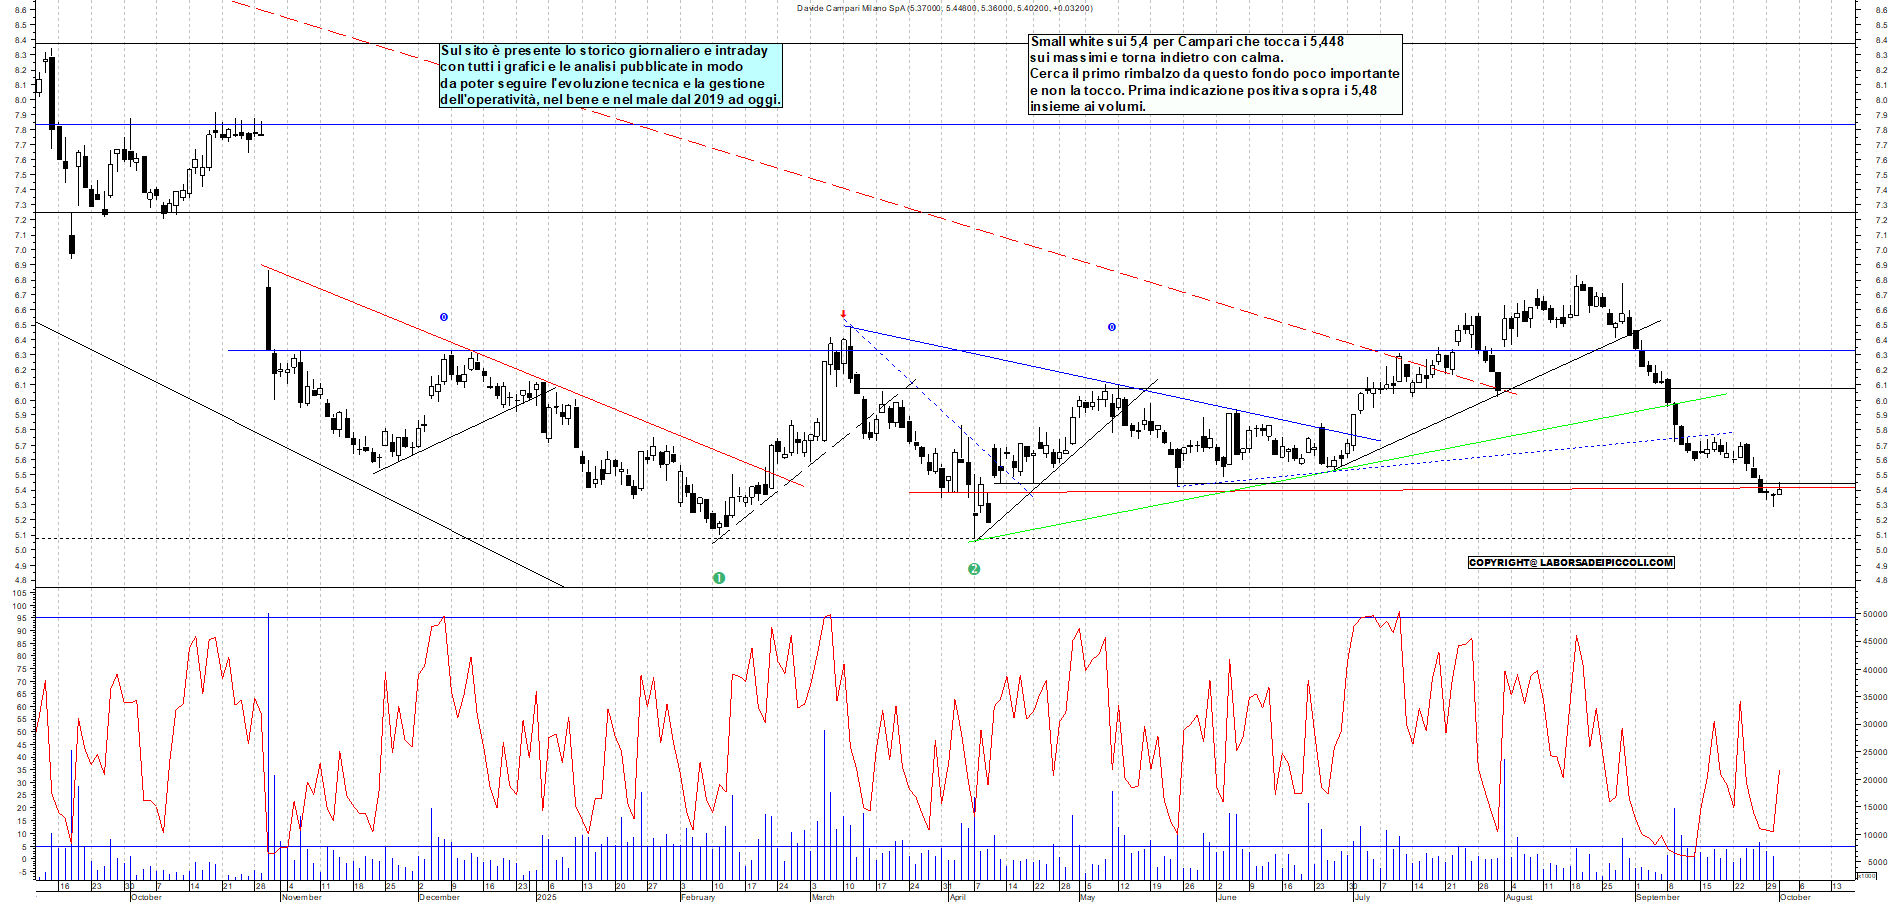Click the September label on the date axis
Viewport: 1890px width, 902px height.
click(x=1658, y=897)
